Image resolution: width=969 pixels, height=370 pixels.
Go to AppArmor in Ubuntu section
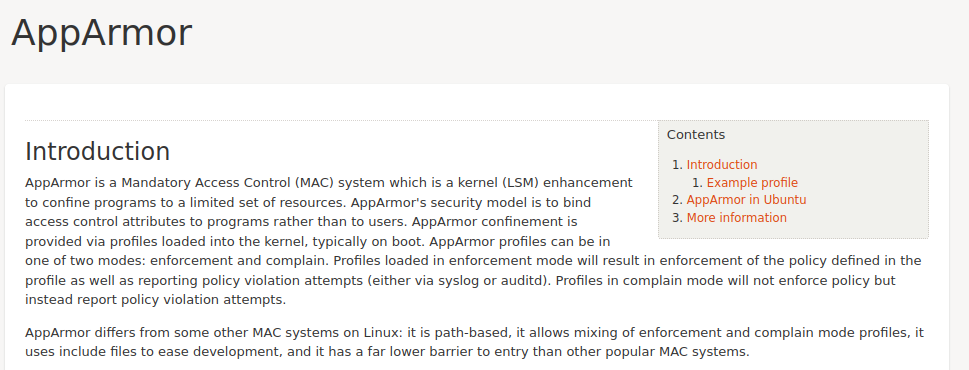click(x=746, y=200)
